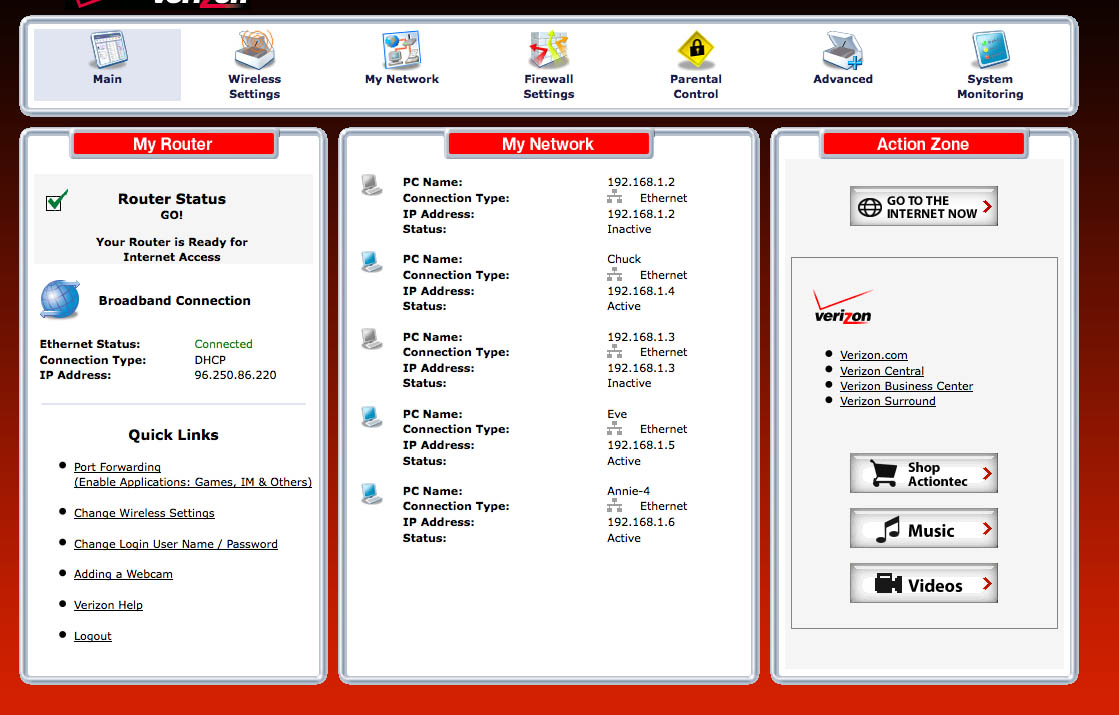Click the PC name Annie-4

[628, 491]
